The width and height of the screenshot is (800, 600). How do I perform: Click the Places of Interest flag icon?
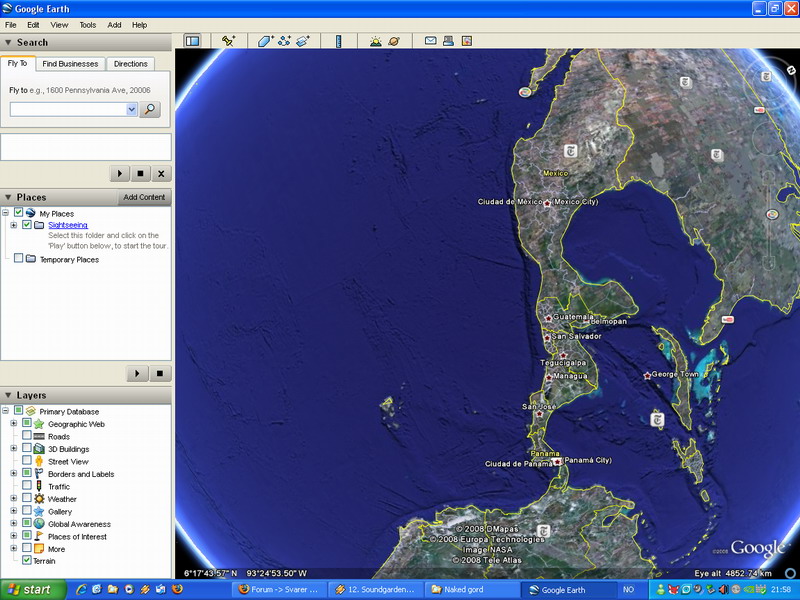tap(39, 536)
